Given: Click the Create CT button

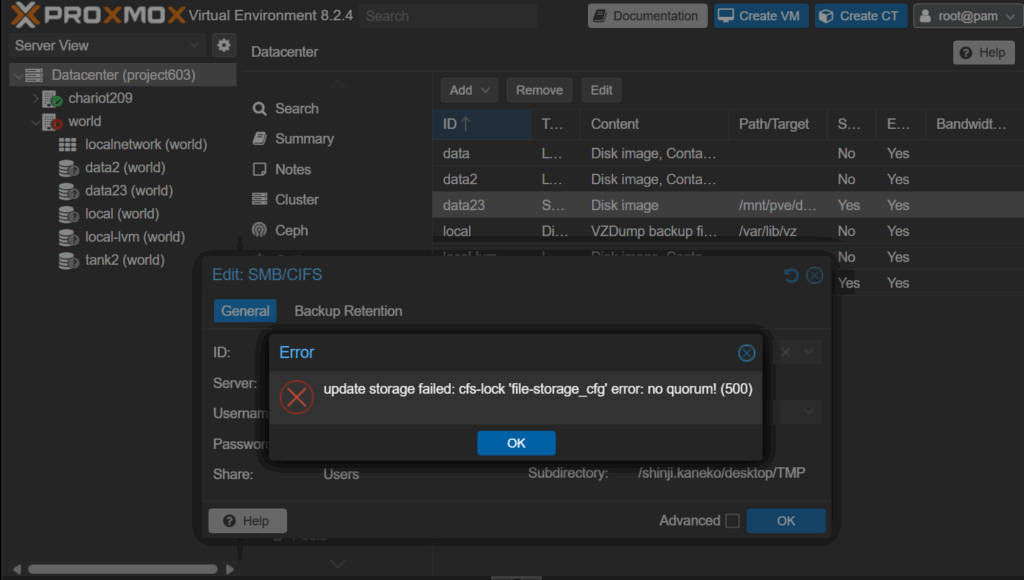Looking at the screenshot, I should [861, 16].
